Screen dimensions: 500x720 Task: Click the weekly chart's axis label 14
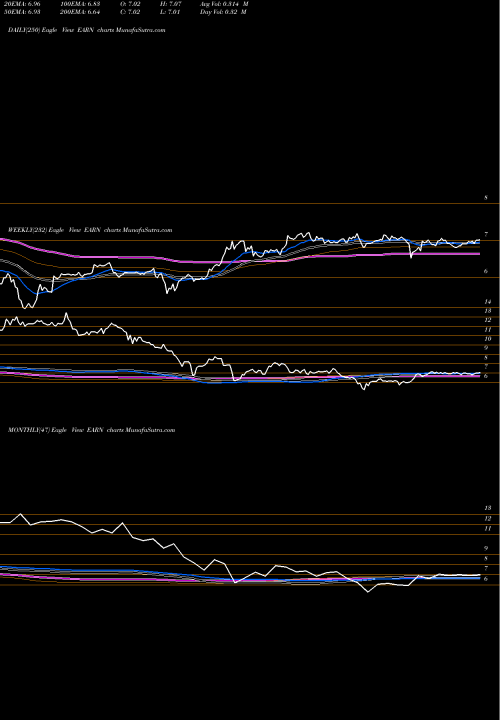click(488, 302)
